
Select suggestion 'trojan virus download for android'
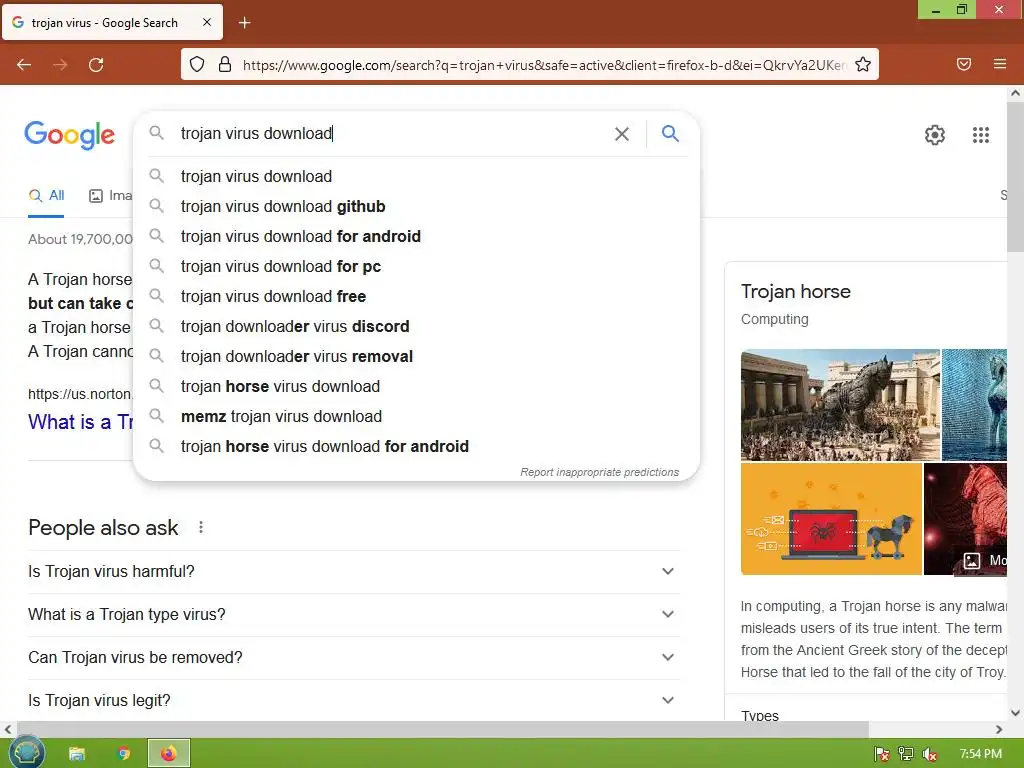tap(417, 236)
